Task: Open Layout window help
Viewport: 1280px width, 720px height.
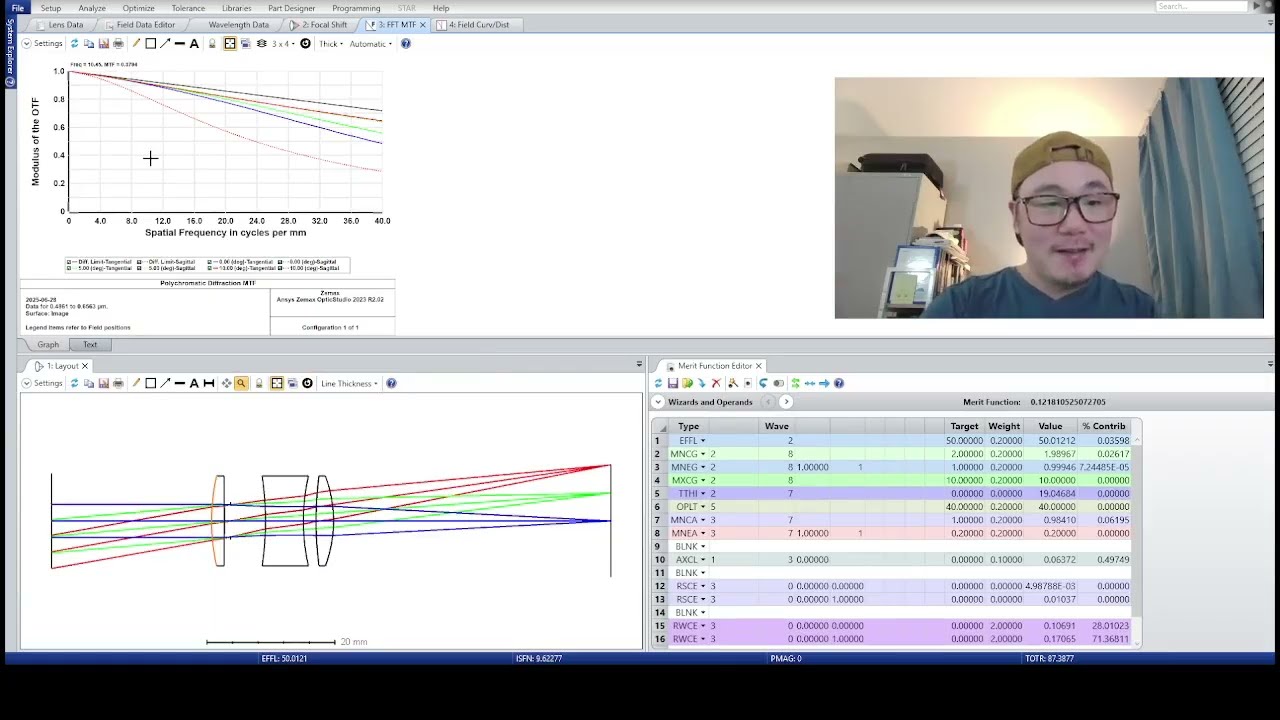Action: click(x=391, y=384)
